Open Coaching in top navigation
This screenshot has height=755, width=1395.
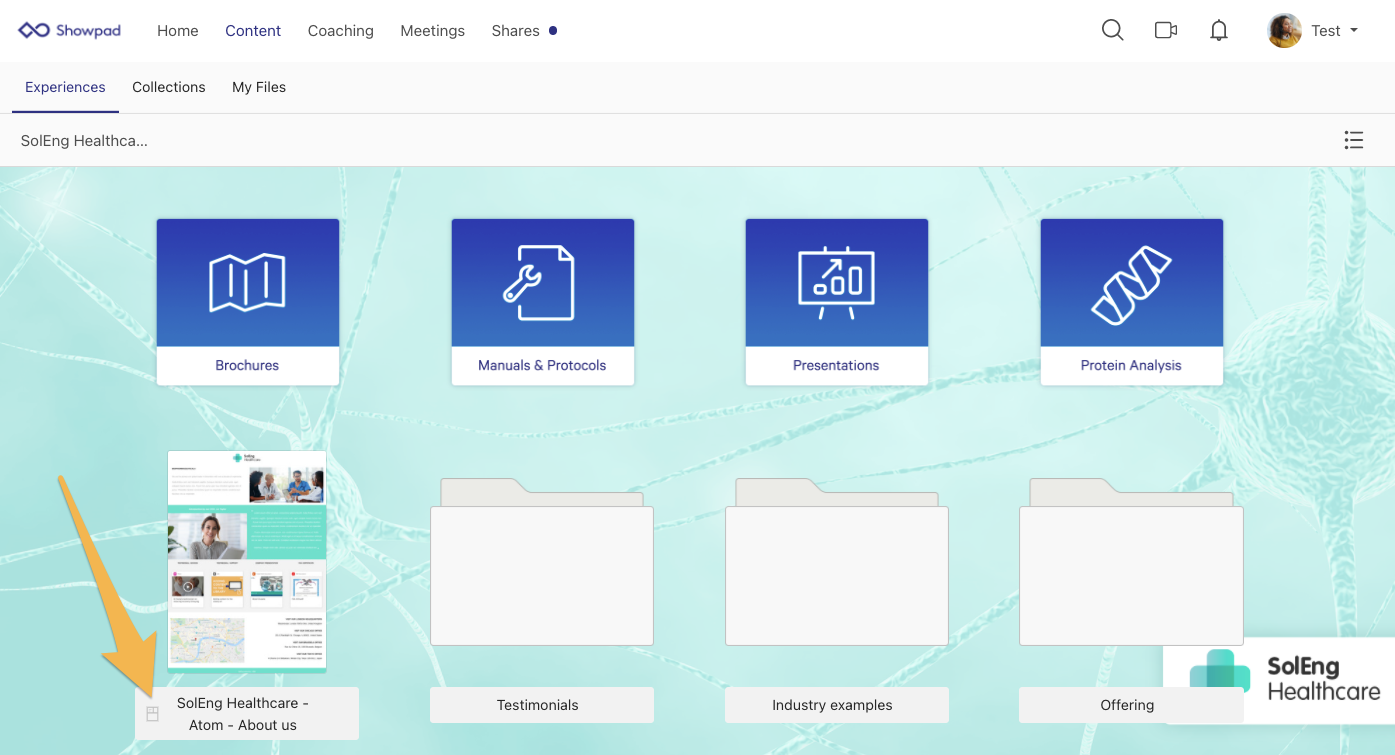[340, 31]
